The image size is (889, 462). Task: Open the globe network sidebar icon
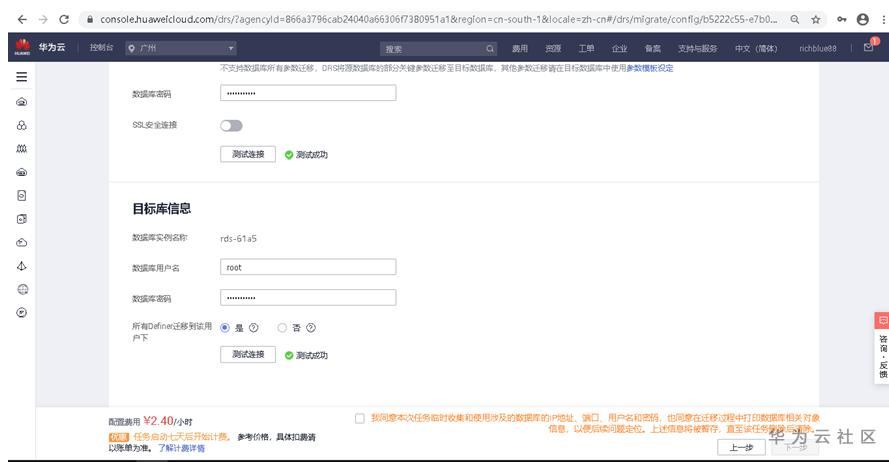(22, 290)
